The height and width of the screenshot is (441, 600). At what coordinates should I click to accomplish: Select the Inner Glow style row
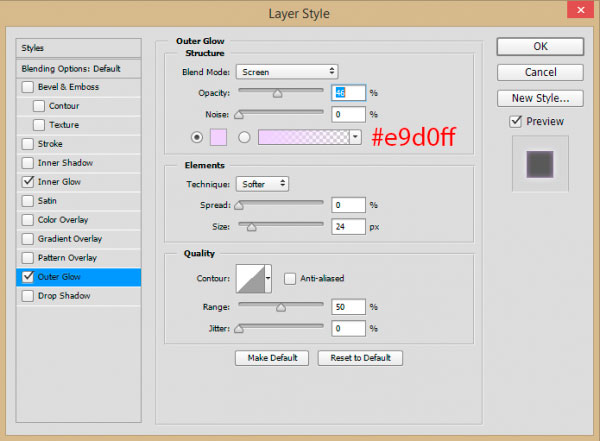78,182
